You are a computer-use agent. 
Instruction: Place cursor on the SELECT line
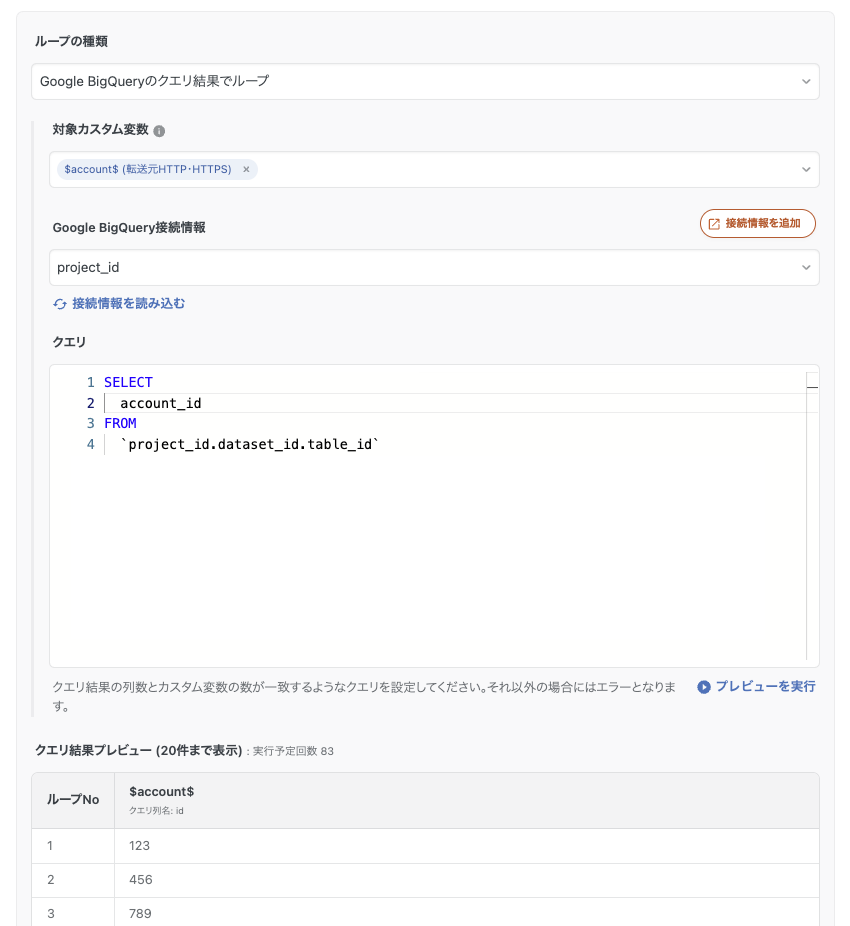point(128,382)
